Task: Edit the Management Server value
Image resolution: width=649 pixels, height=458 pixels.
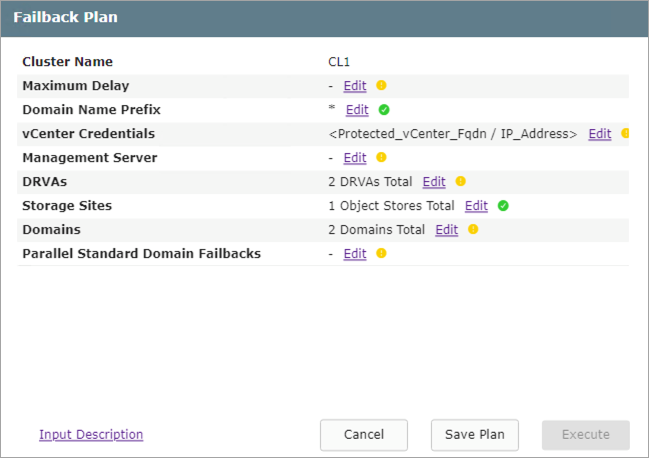Action: [355, 158]
